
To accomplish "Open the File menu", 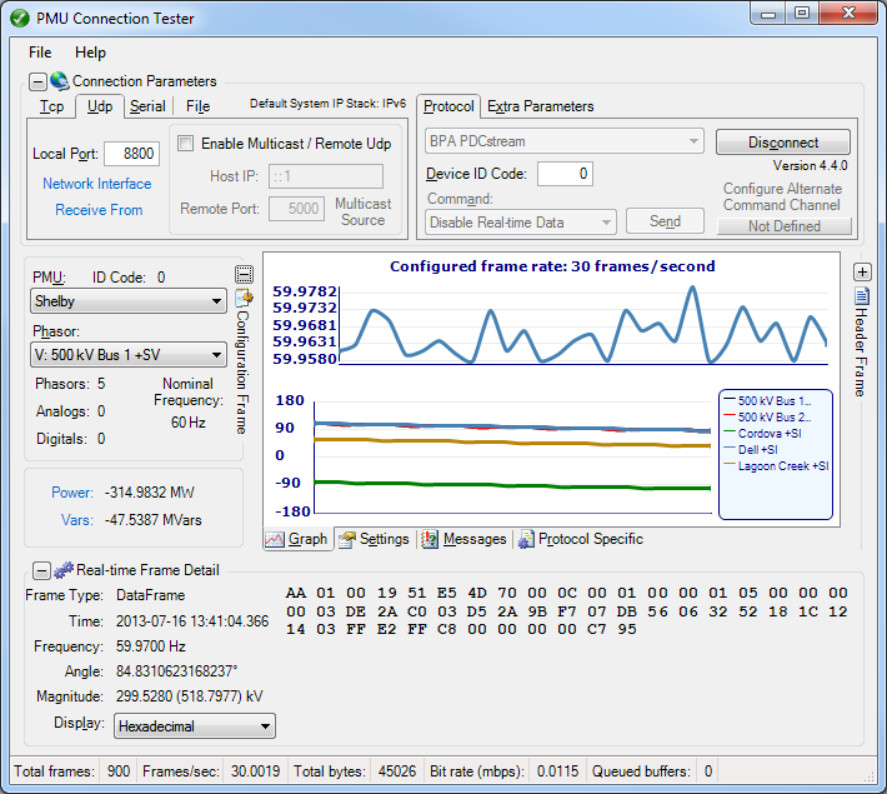I will pos(40,53).
